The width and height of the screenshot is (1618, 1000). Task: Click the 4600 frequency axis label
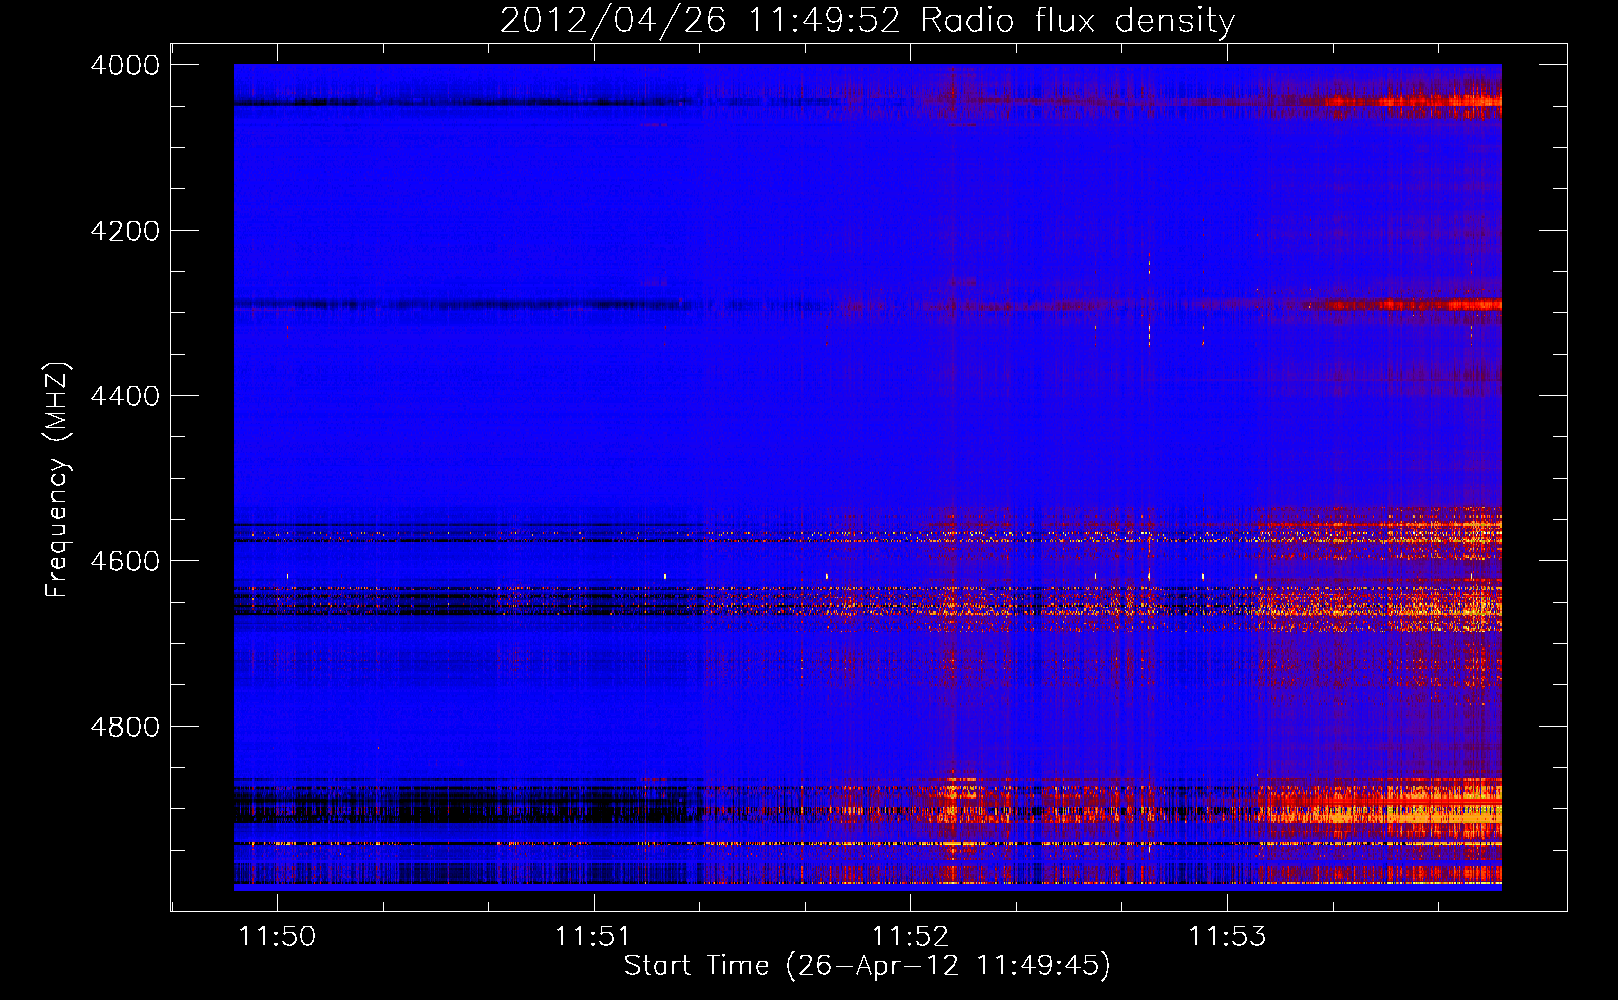(x=125, y=561)
